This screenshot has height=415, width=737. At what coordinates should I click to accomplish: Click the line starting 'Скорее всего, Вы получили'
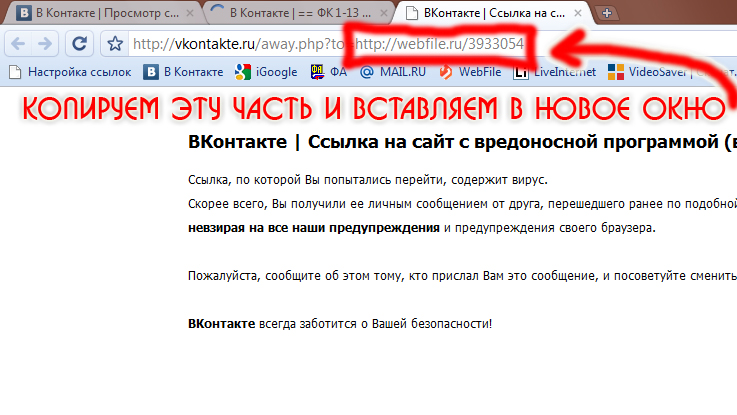[x=463, y=204]
